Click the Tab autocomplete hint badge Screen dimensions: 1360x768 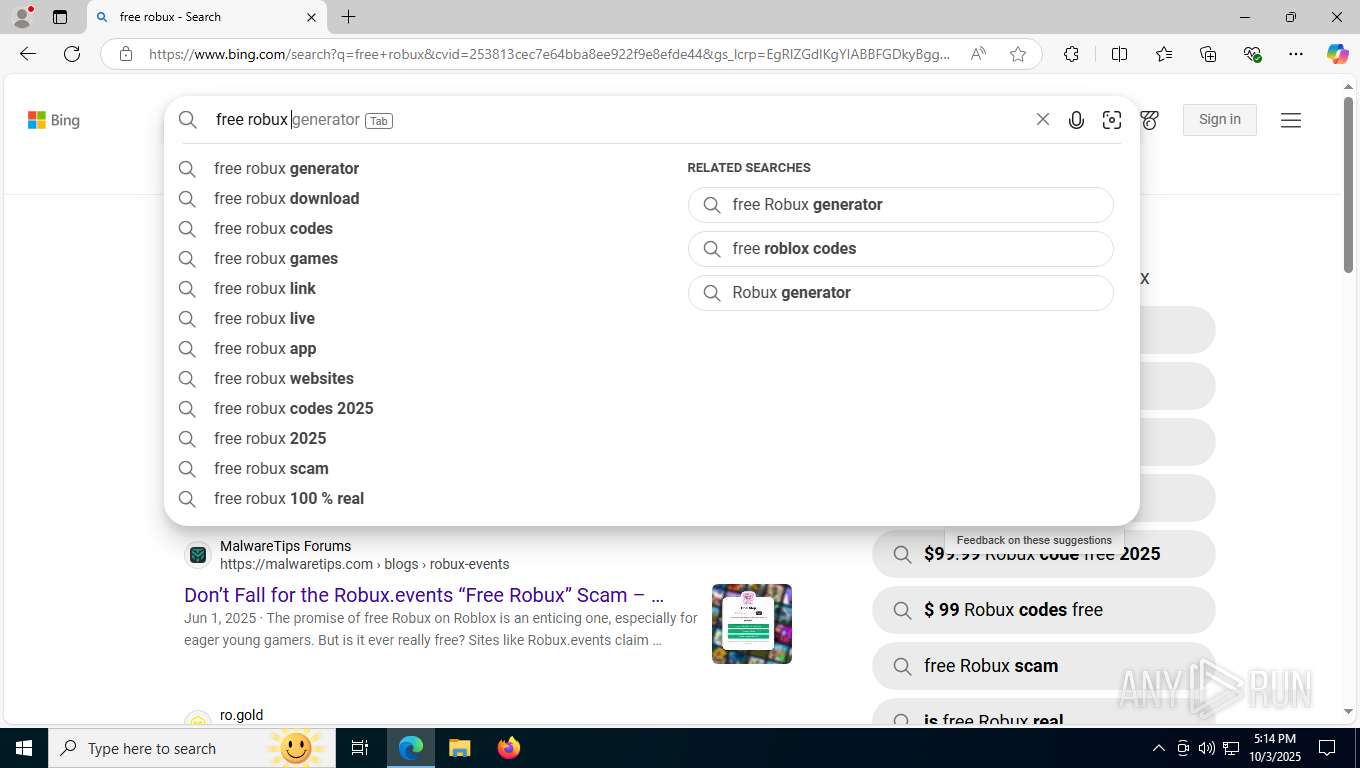379,121
